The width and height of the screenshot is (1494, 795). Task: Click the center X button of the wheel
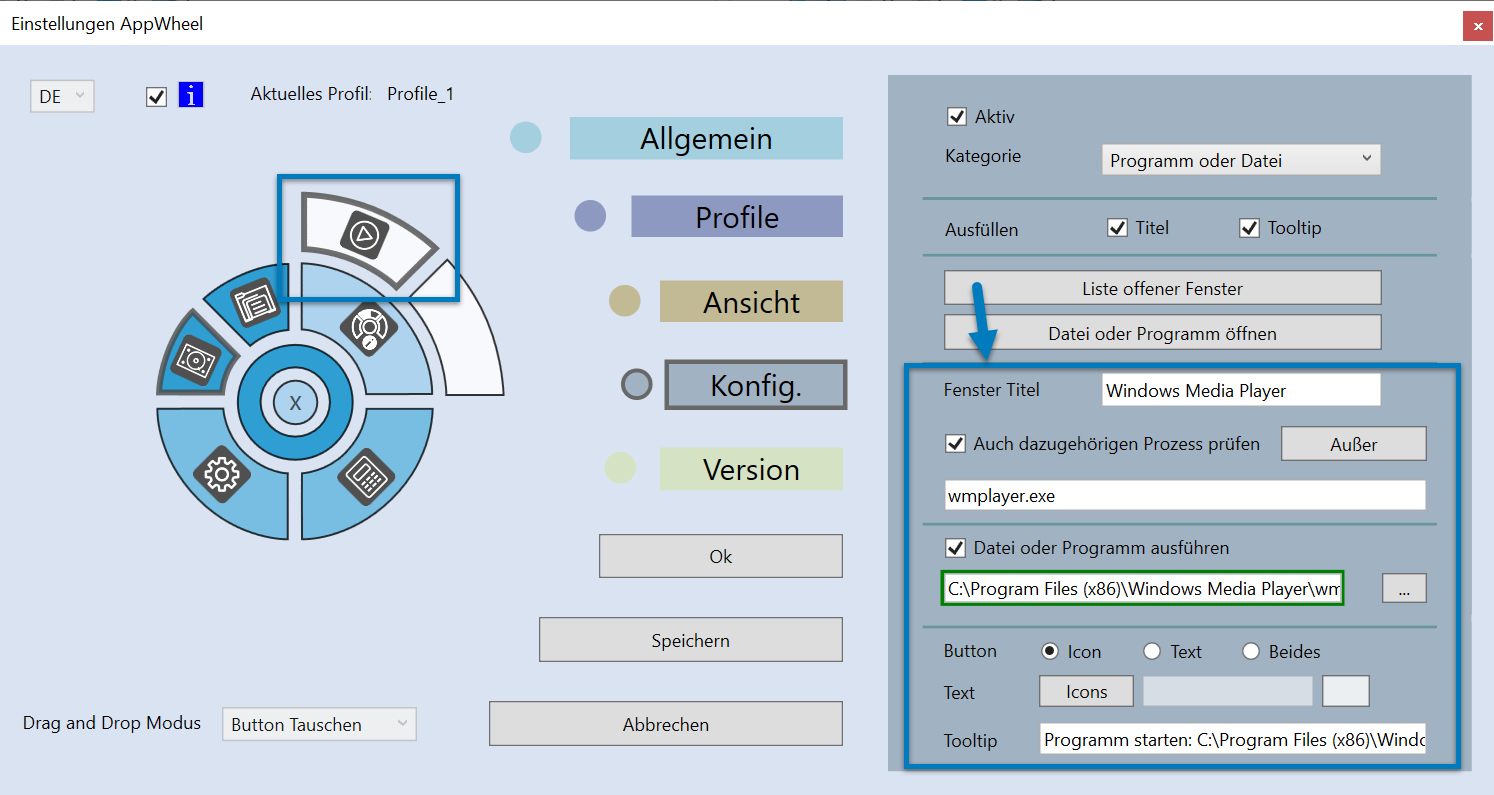pyautogui.click(x=293, y=402)
